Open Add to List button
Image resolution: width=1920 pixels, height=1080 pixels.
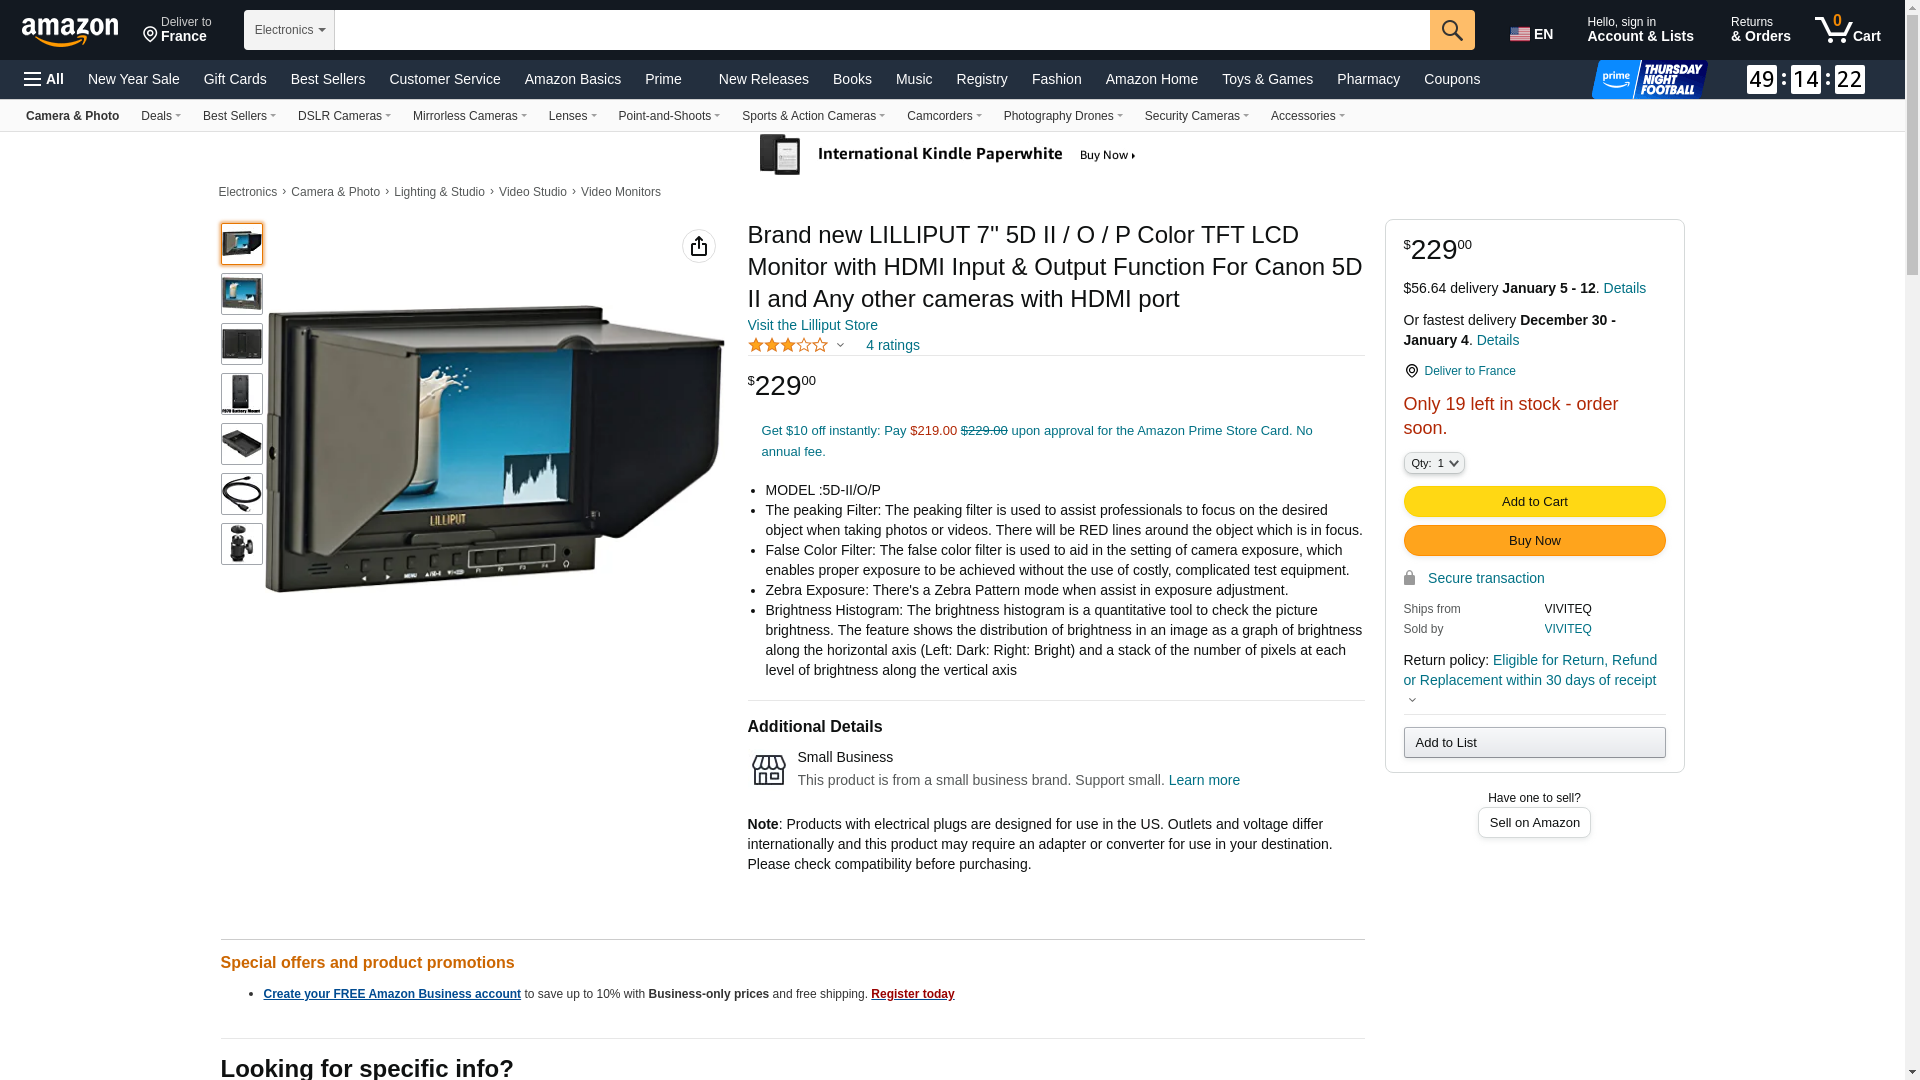coord(1534,742)
